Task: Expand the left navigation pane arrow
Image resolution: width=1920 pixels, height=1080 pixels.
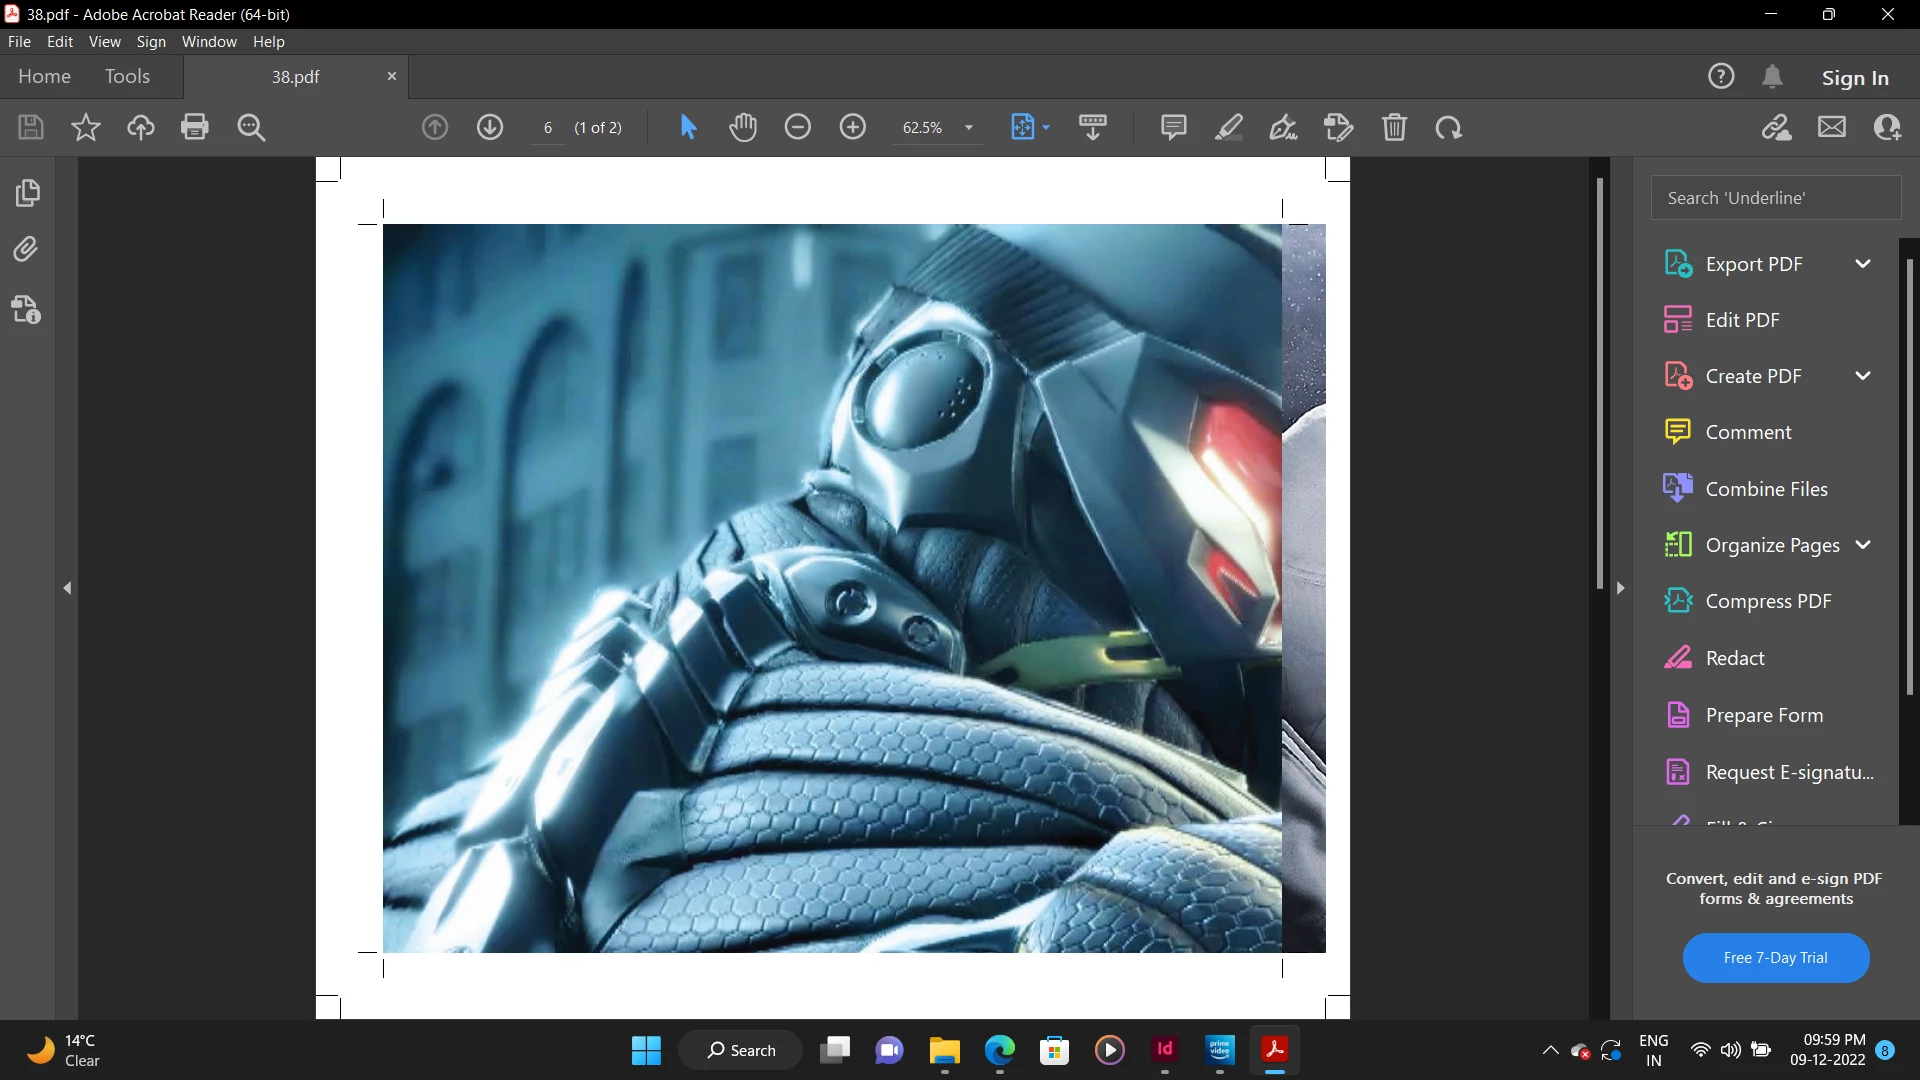Action: coord(67,588)
